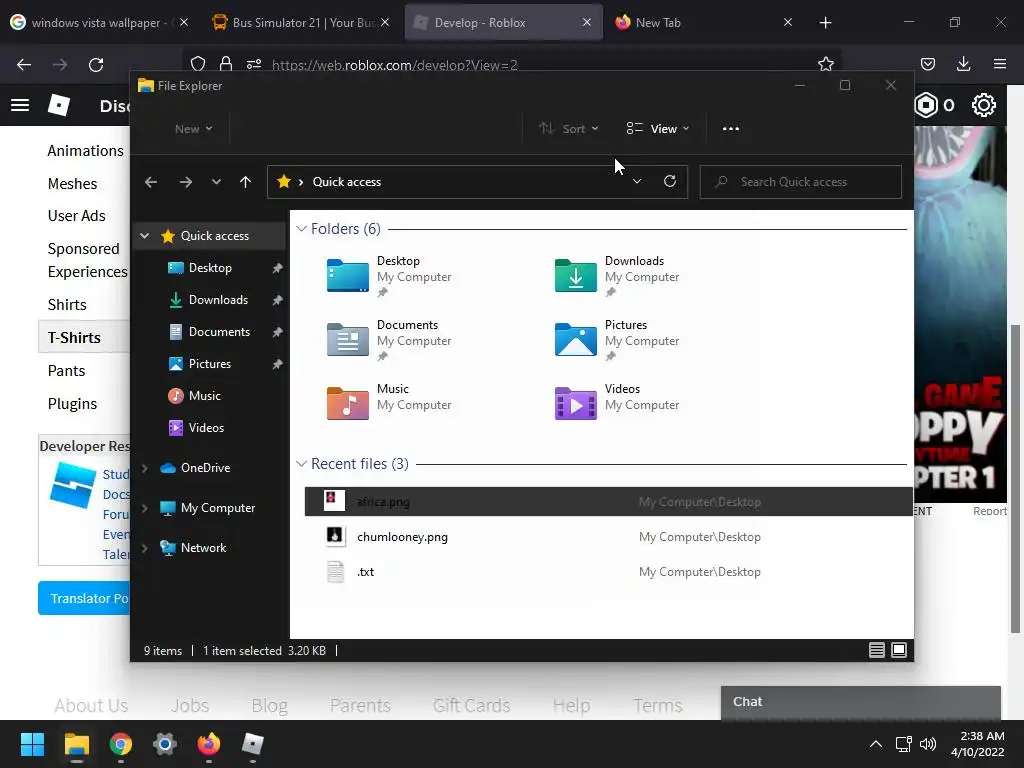This screenshot has width=1024, height=768.
Task: Open the View dropdown
Action: tap(658, 129)
